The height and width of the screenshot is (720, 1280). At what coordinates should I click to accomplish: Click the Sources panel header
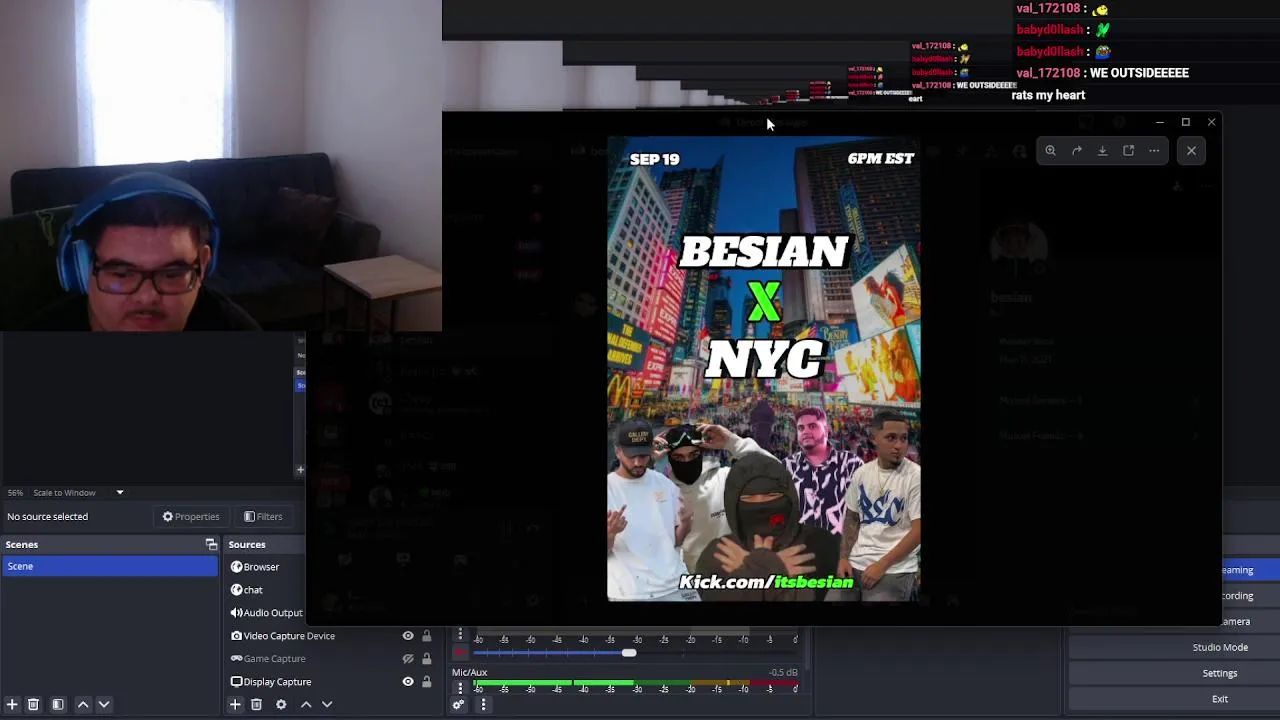[x=265, y=545]
